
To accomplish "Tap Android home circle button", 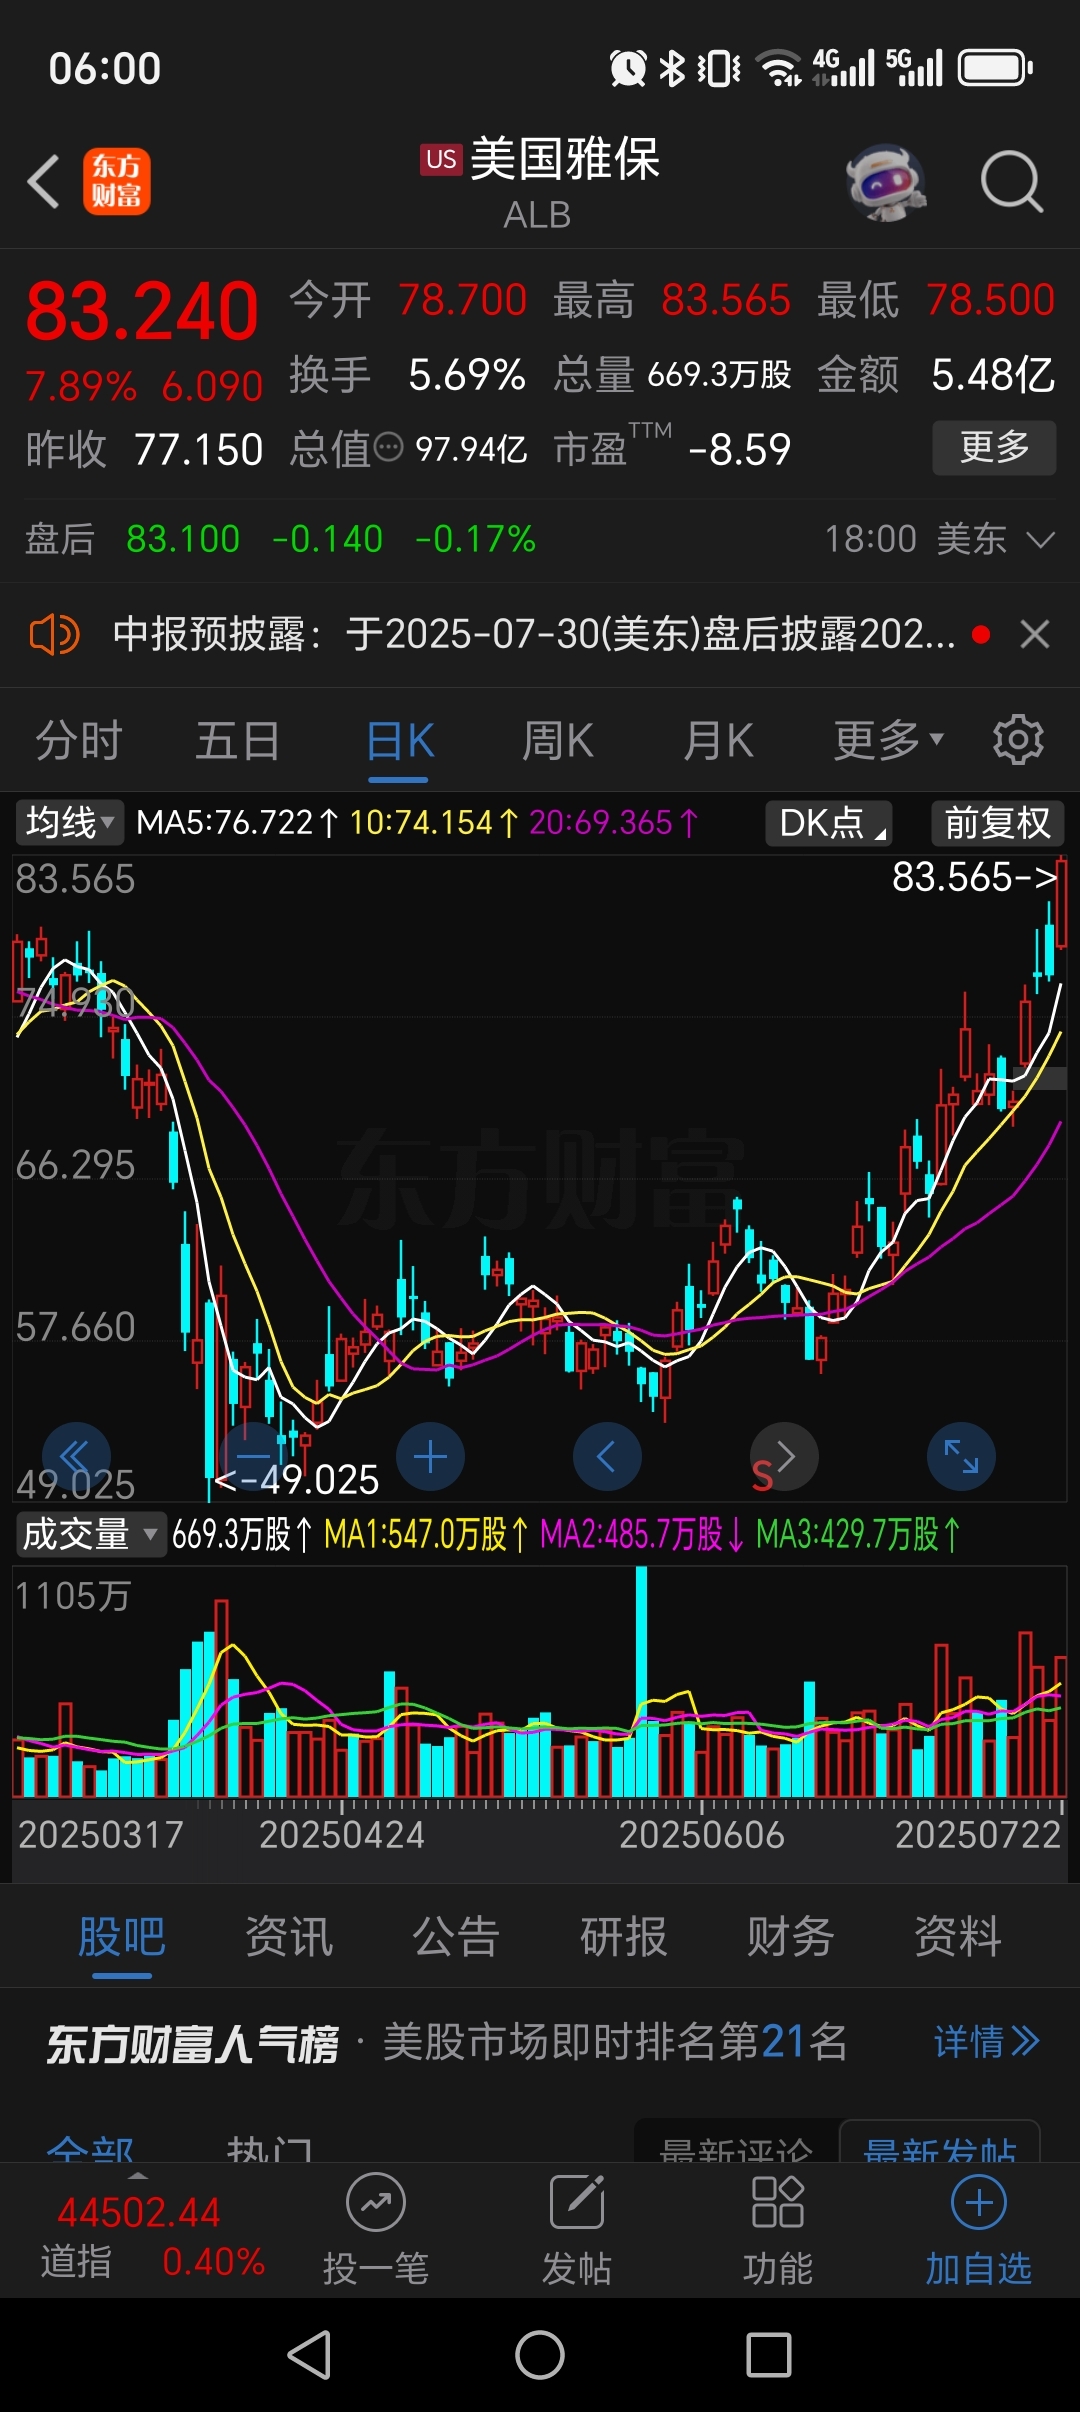I will 540,2355.
